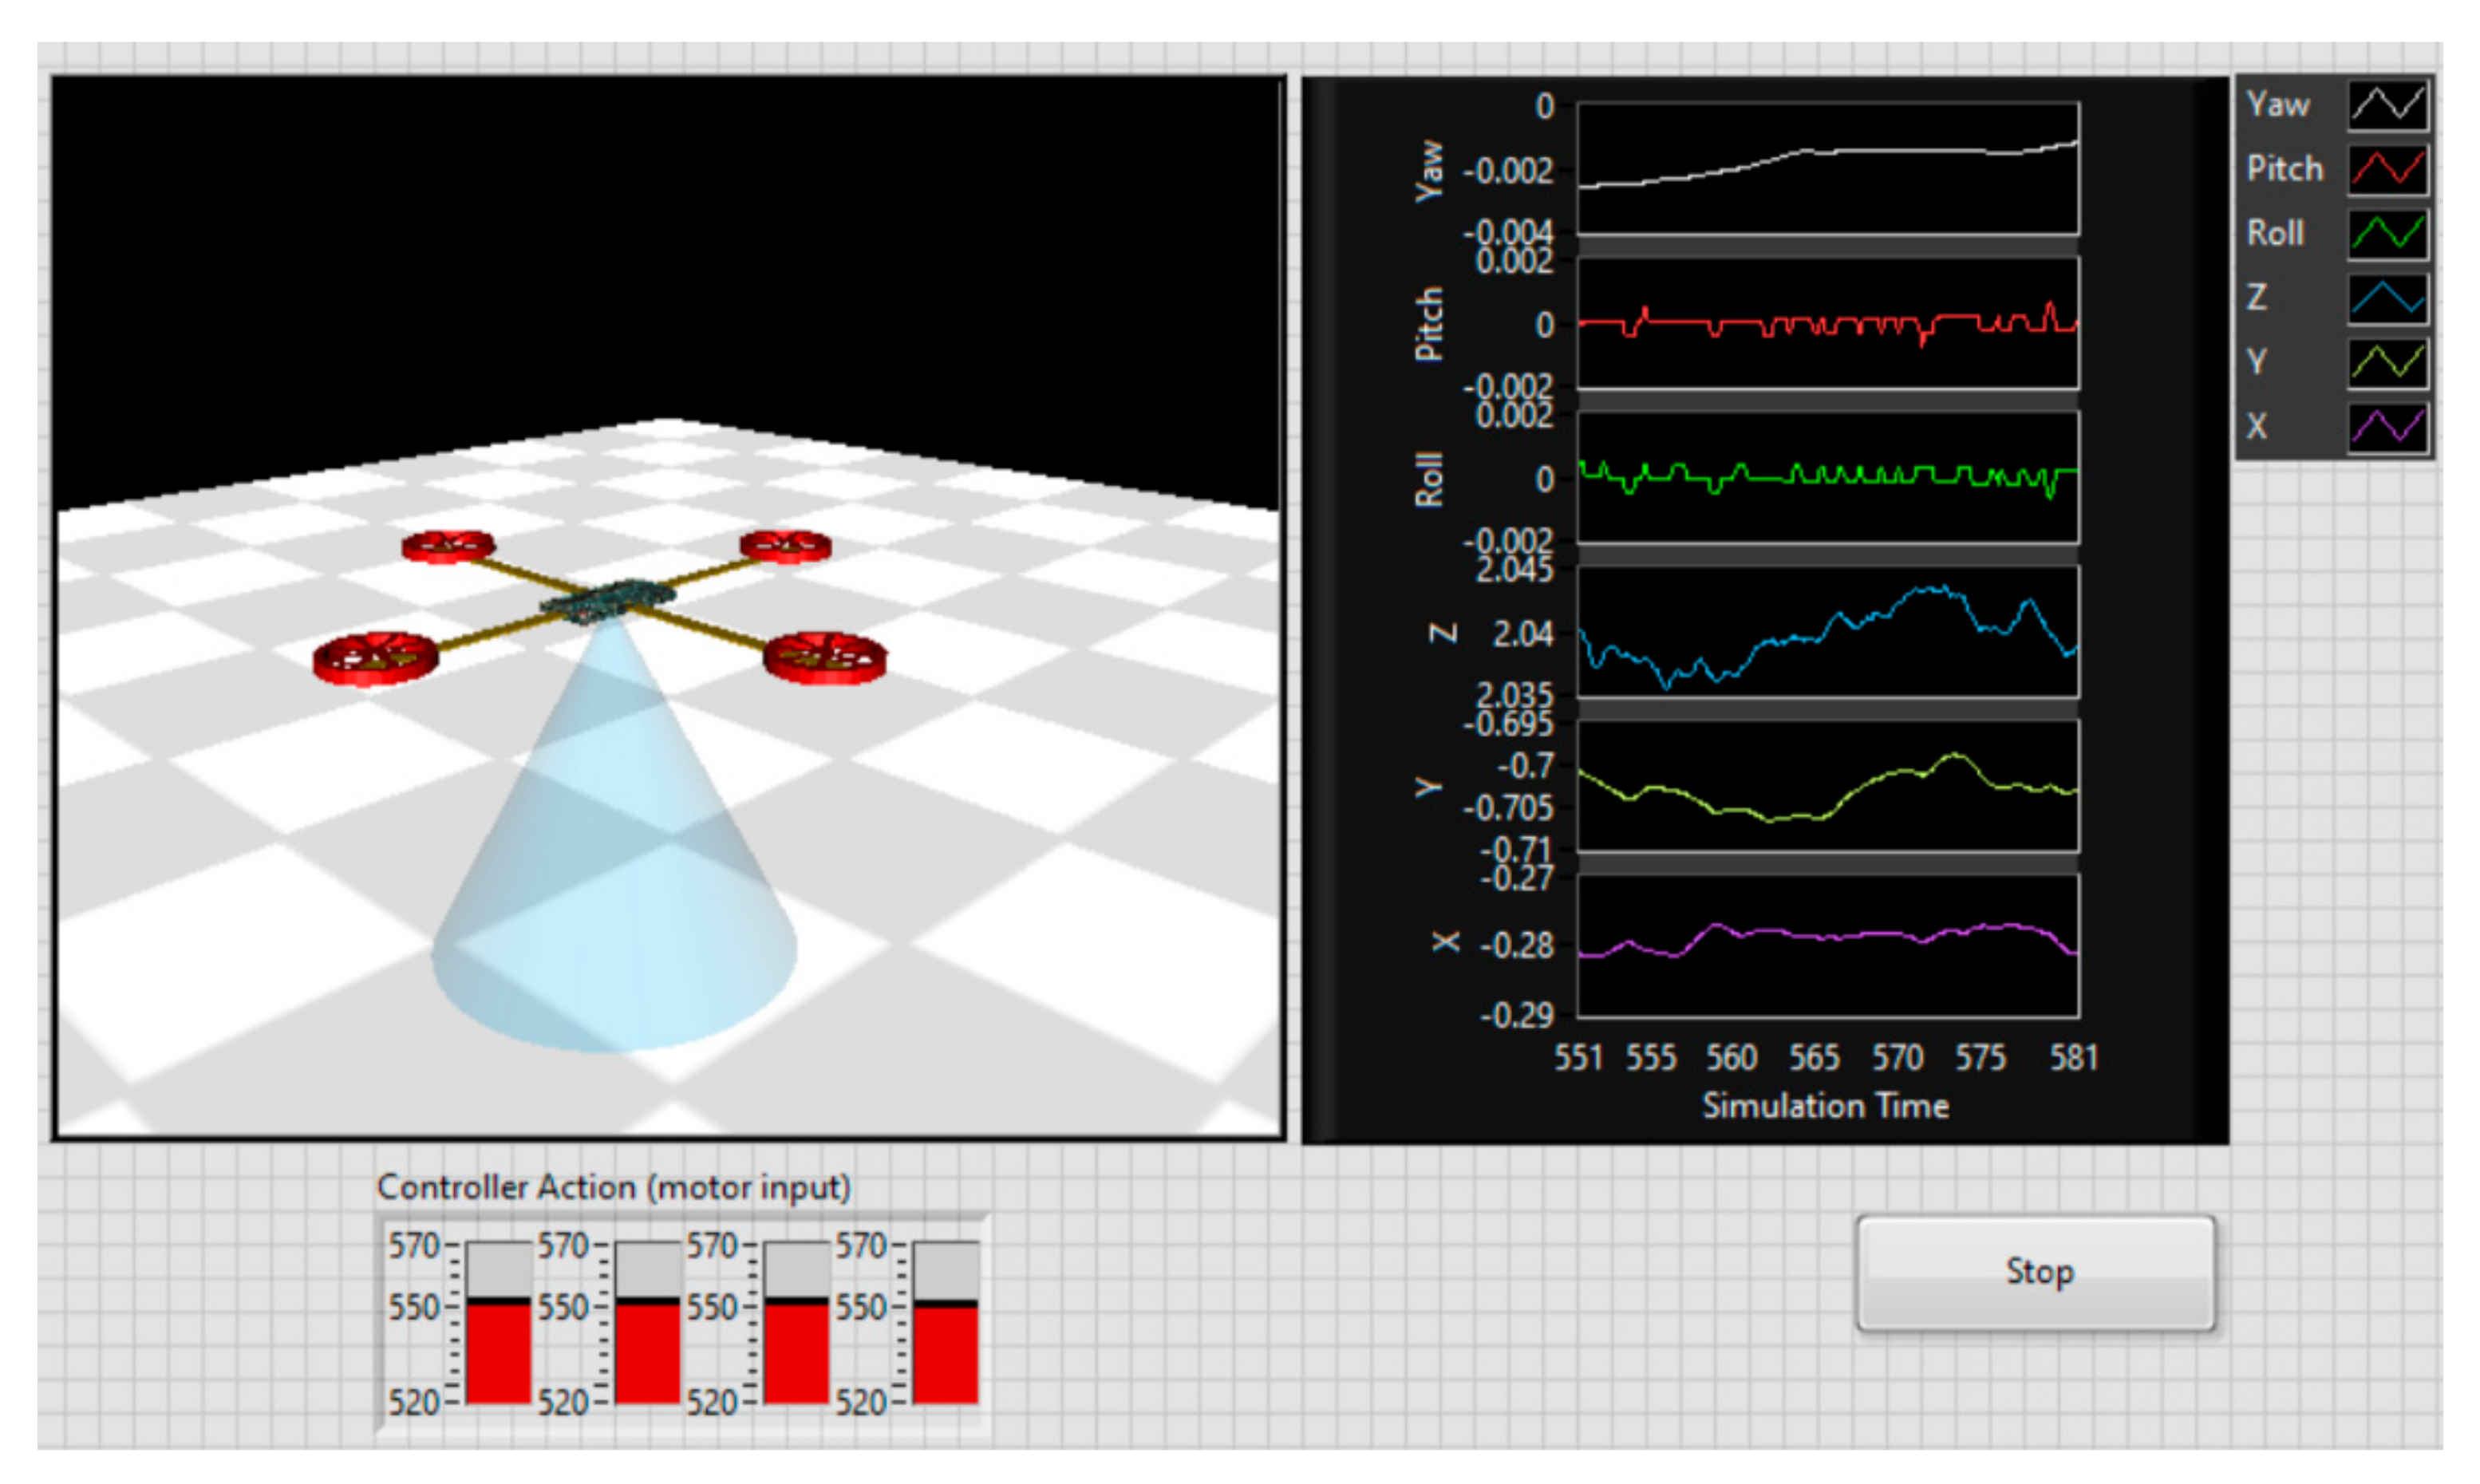Click the front-left red rotor of quadcopter
The width and height of the screenshot is (2480, 1484).
375,658
